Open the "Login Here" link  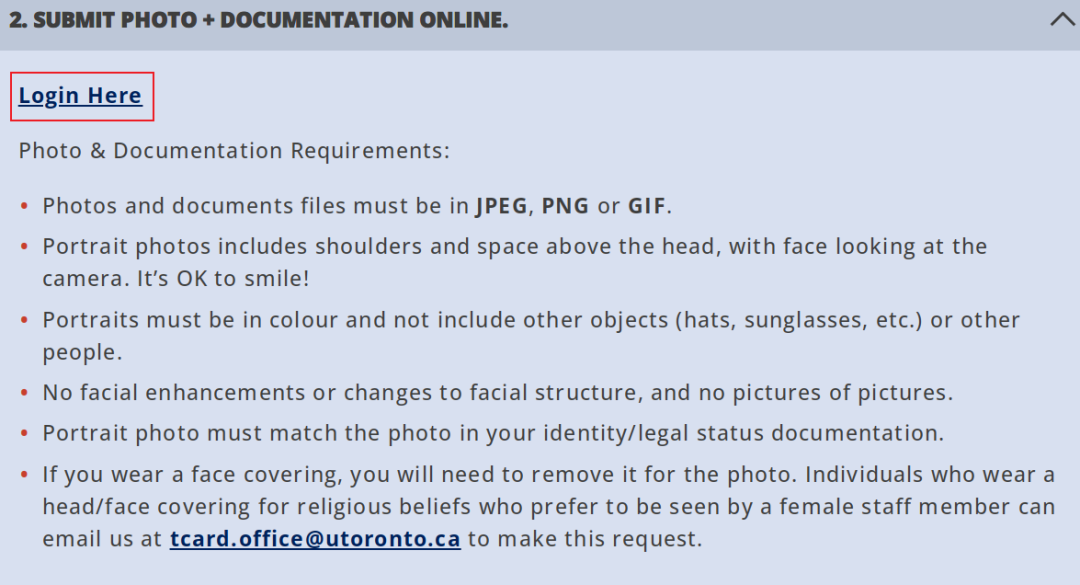coord(80,96)
